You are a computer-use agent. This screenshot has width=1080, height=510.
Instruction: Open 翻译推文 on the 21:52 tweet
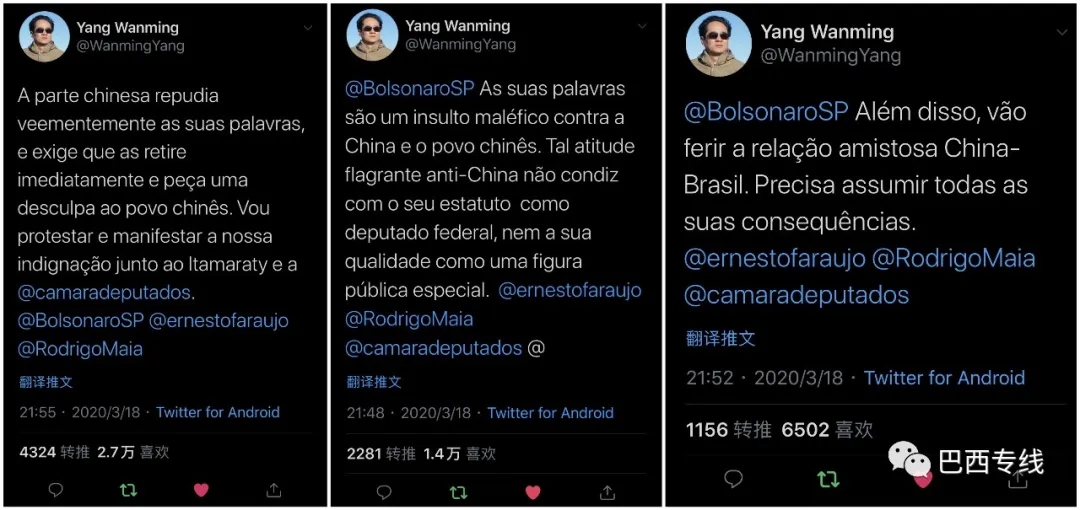(720, 338)
